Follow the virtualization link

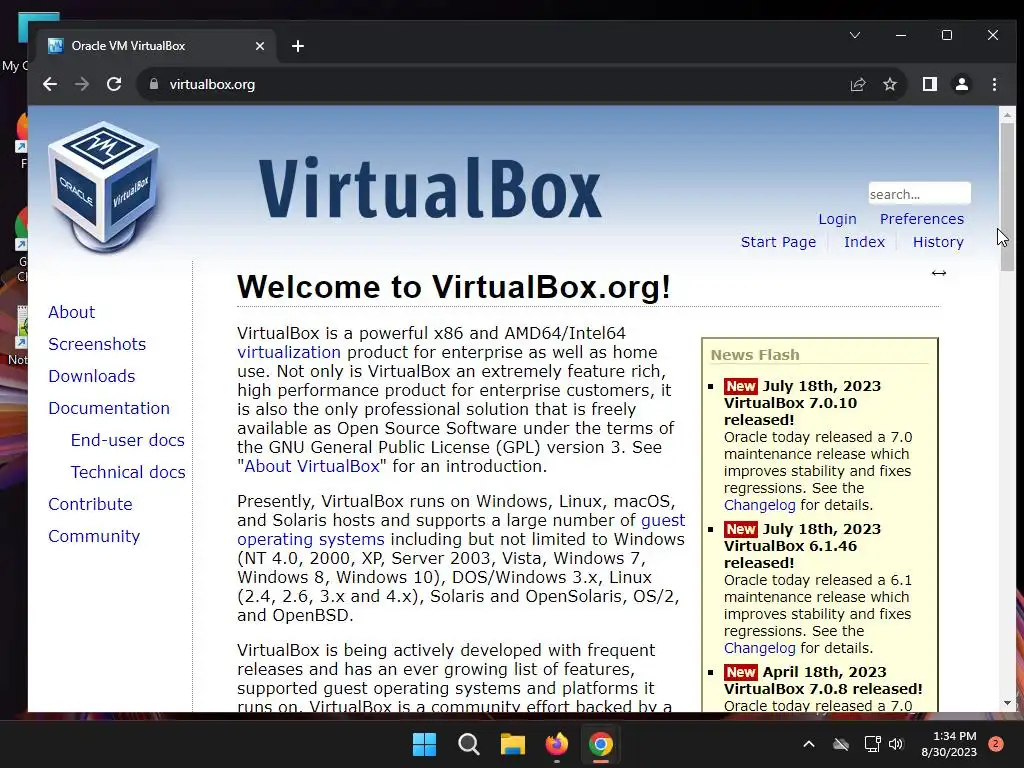[x=289, y=353]
